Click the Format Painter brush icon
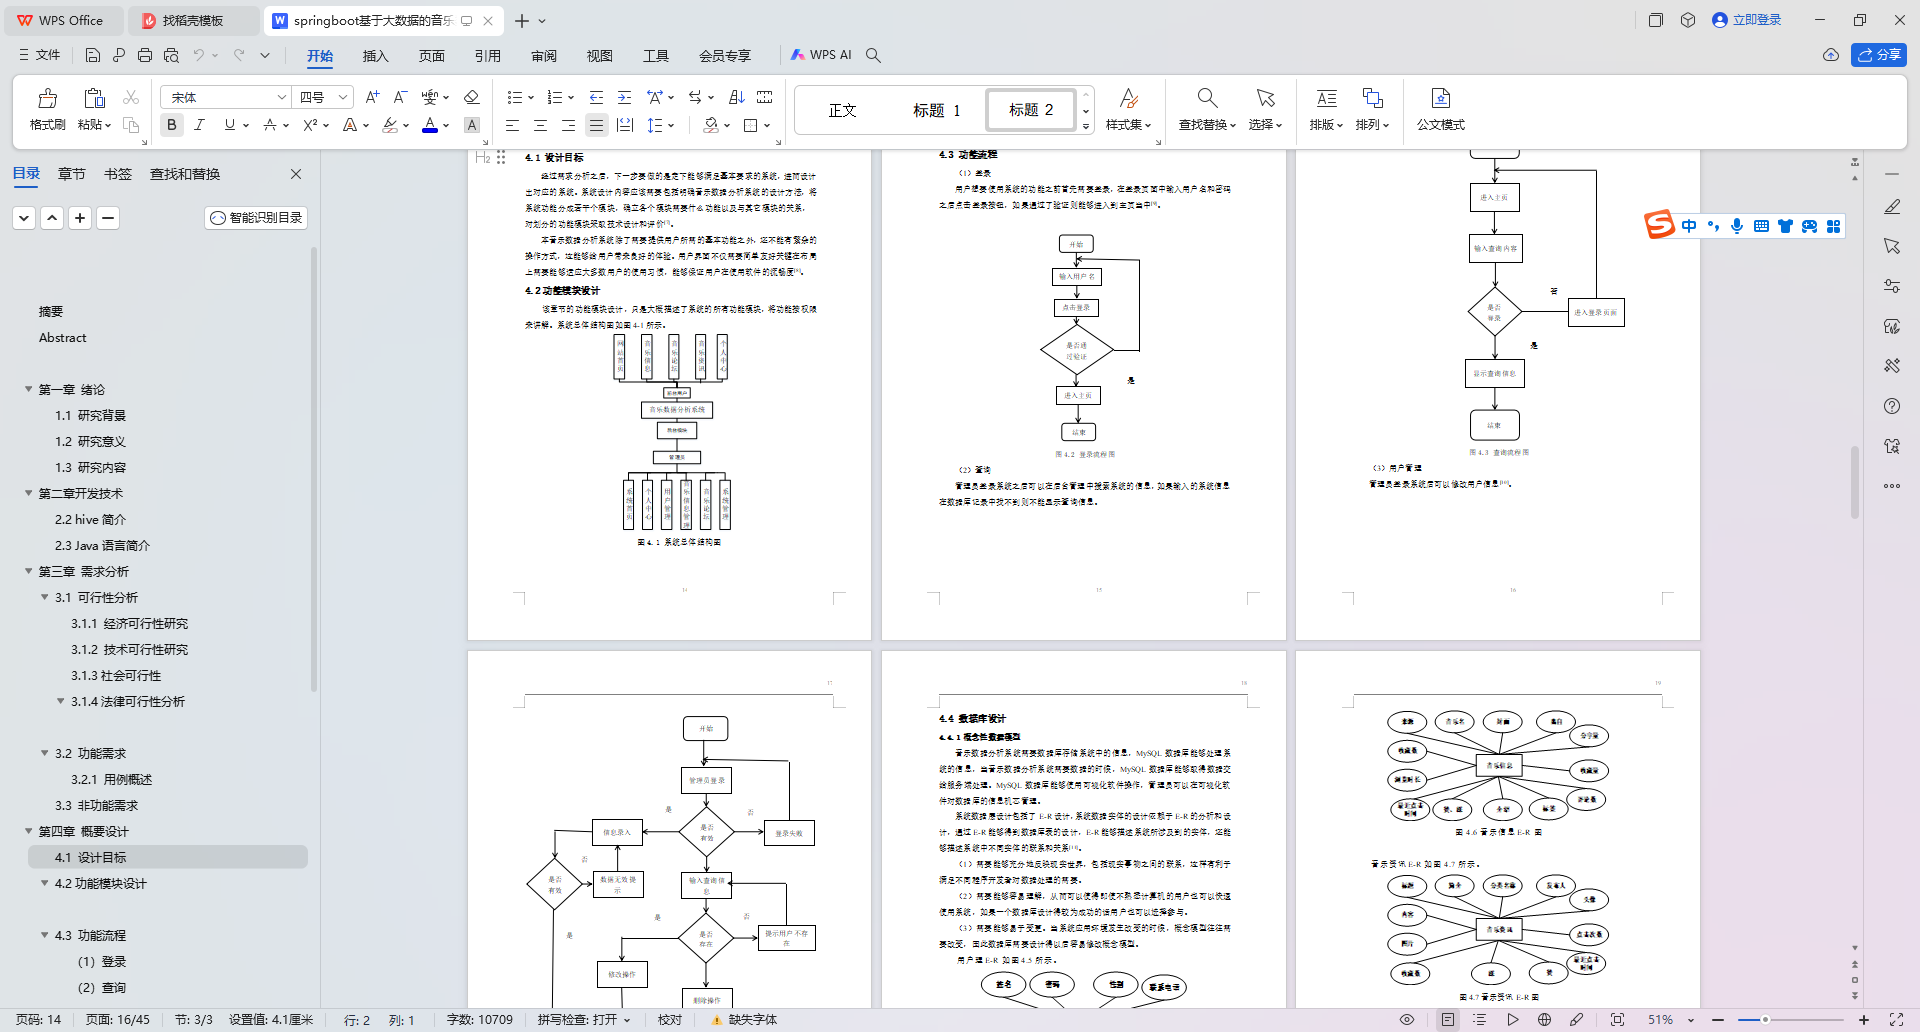Viewport: 1920px width, 1032px height. point(47,98)
